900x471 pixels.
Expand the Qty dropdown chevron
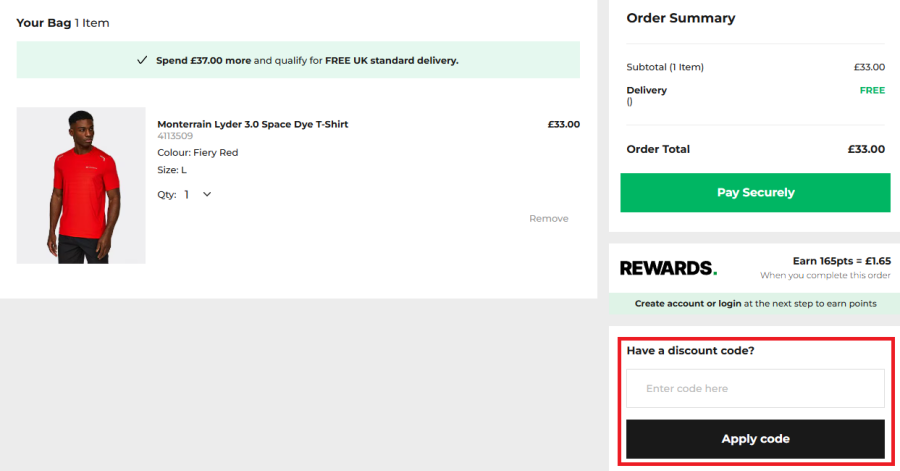click(207, 194)
